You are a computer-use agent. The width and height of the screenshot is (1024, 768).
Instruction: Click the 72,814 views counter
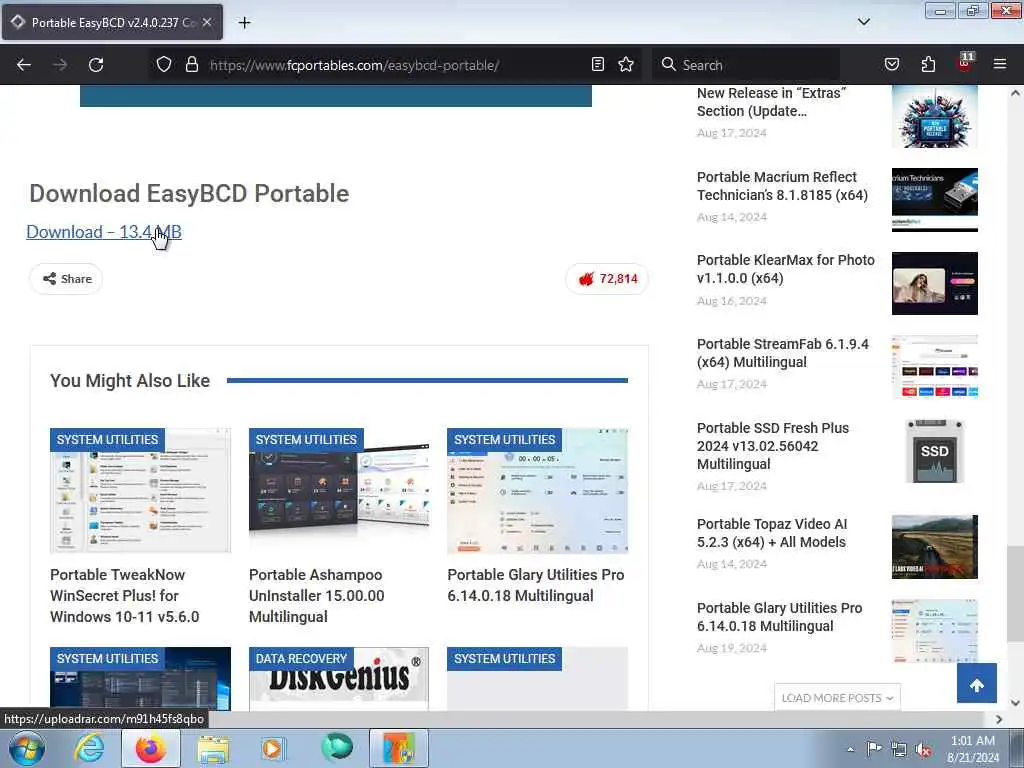607,279
